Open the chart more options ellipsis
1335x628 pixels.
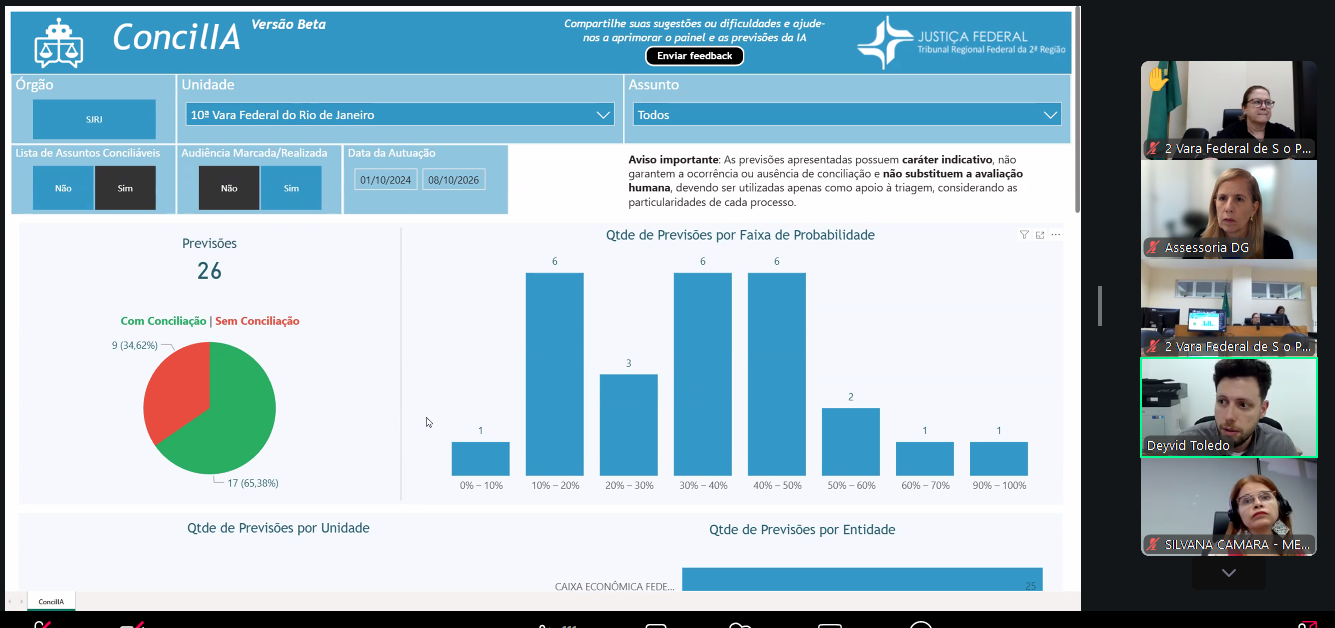point(1056,235)
